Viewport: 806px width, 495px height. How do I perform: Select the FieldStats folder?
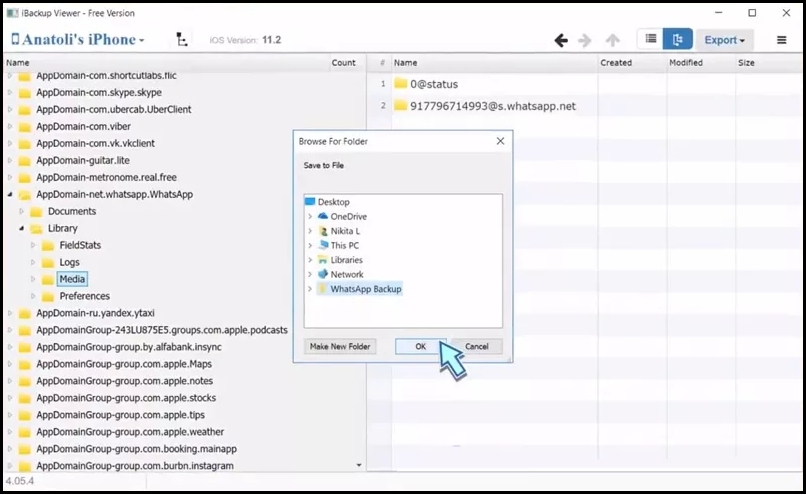pyautogui.click(x=80, y=245)
